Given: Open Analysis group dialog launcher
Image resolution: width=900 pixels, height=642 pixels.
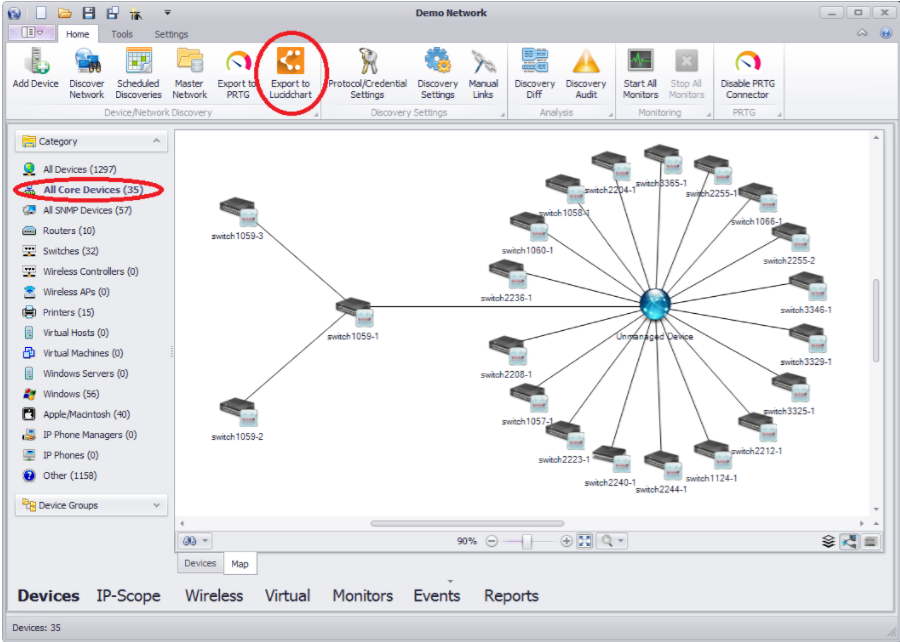Looking at the screenshot, I should tap(611, 115).
